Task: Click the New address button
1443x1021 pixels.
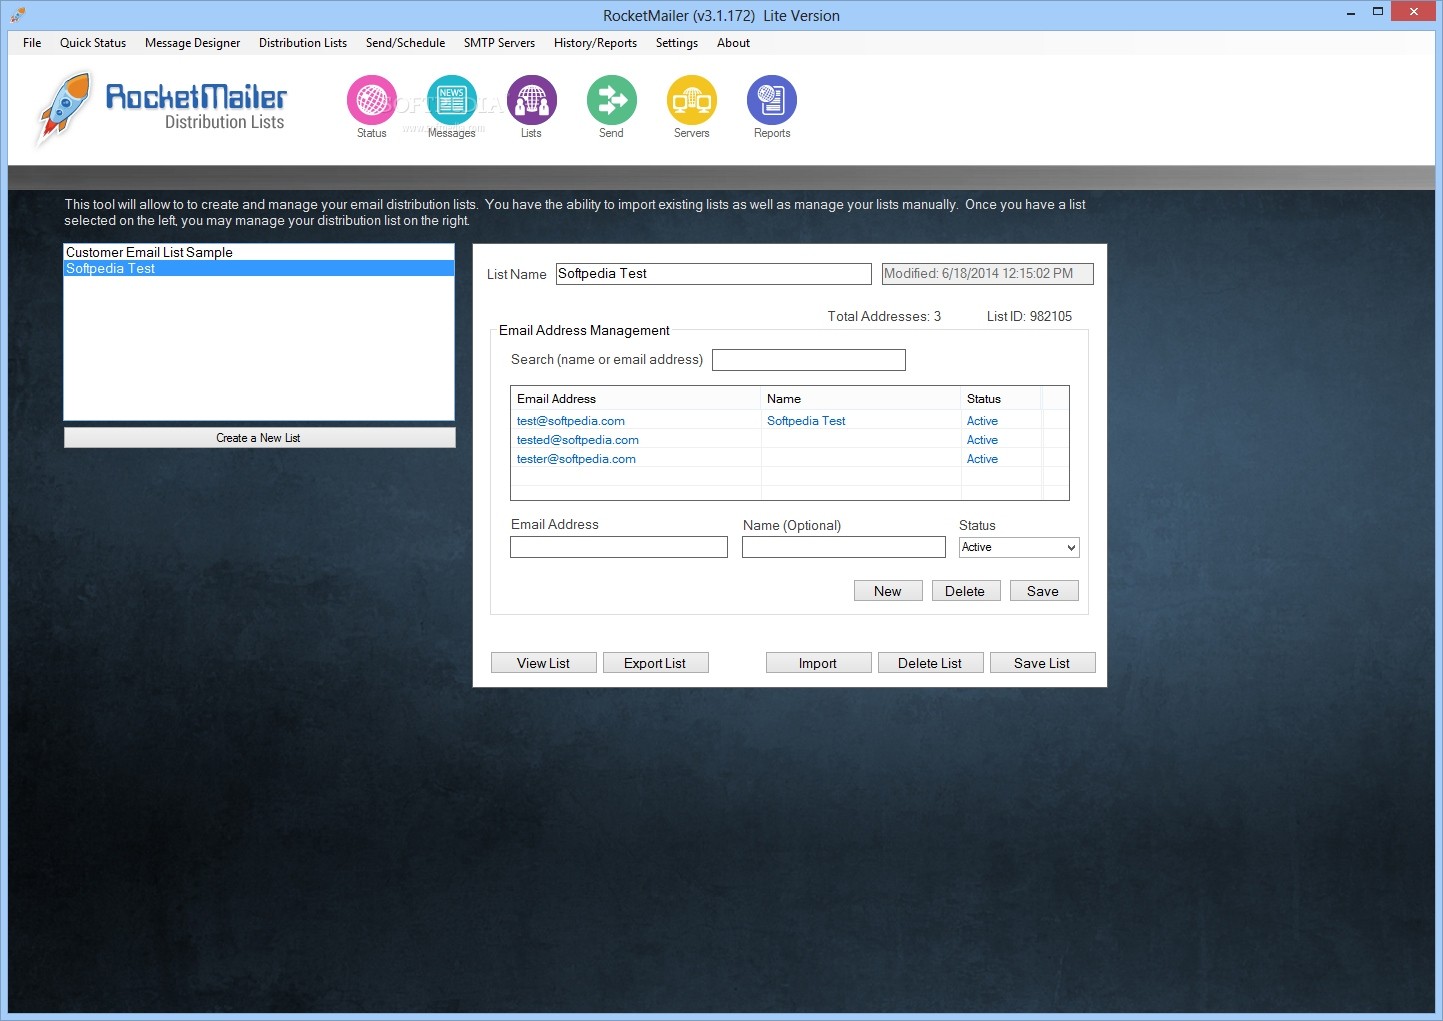Action: (888, 591)
